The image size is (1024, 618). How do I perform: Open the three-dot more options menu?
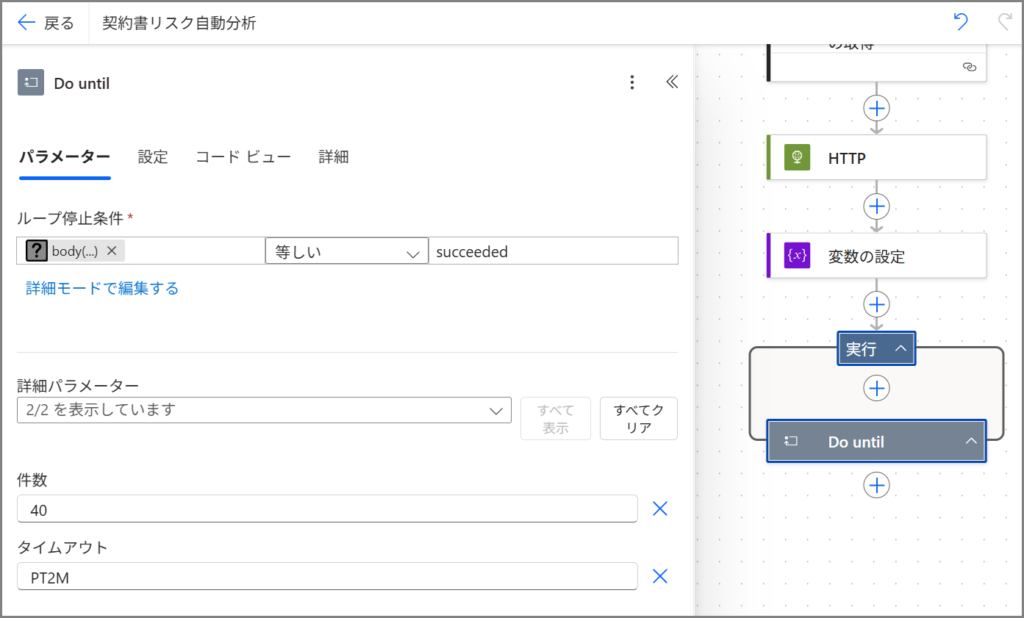point(631,83)
